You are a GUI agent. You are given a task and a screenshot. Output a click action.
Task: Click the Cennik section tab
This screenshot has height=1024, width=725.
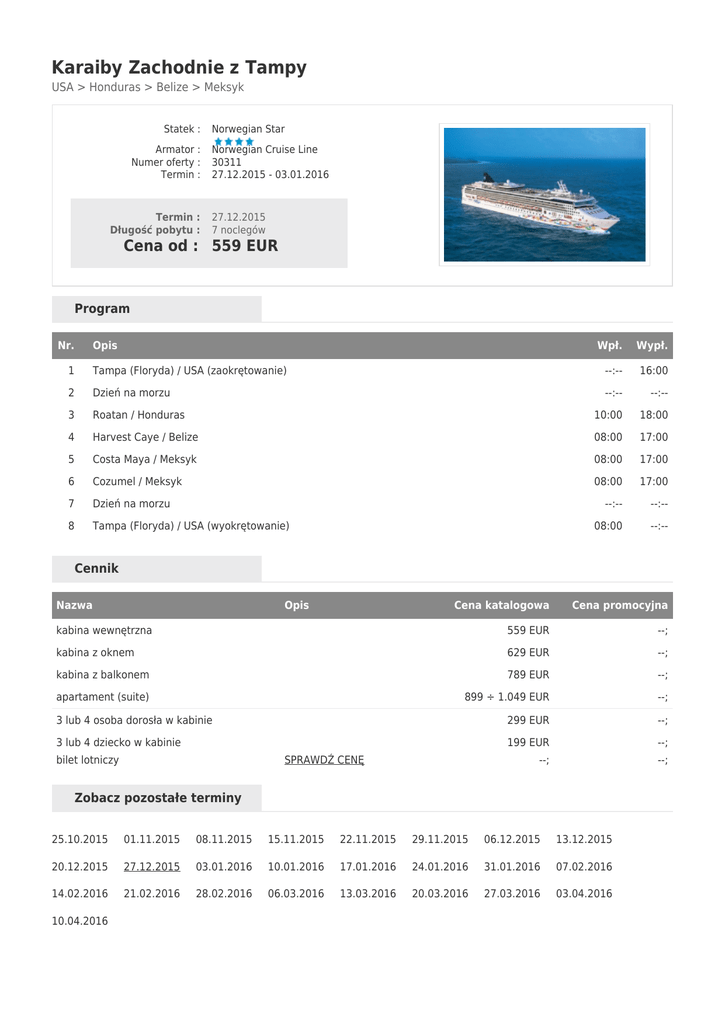coord(96,569)
